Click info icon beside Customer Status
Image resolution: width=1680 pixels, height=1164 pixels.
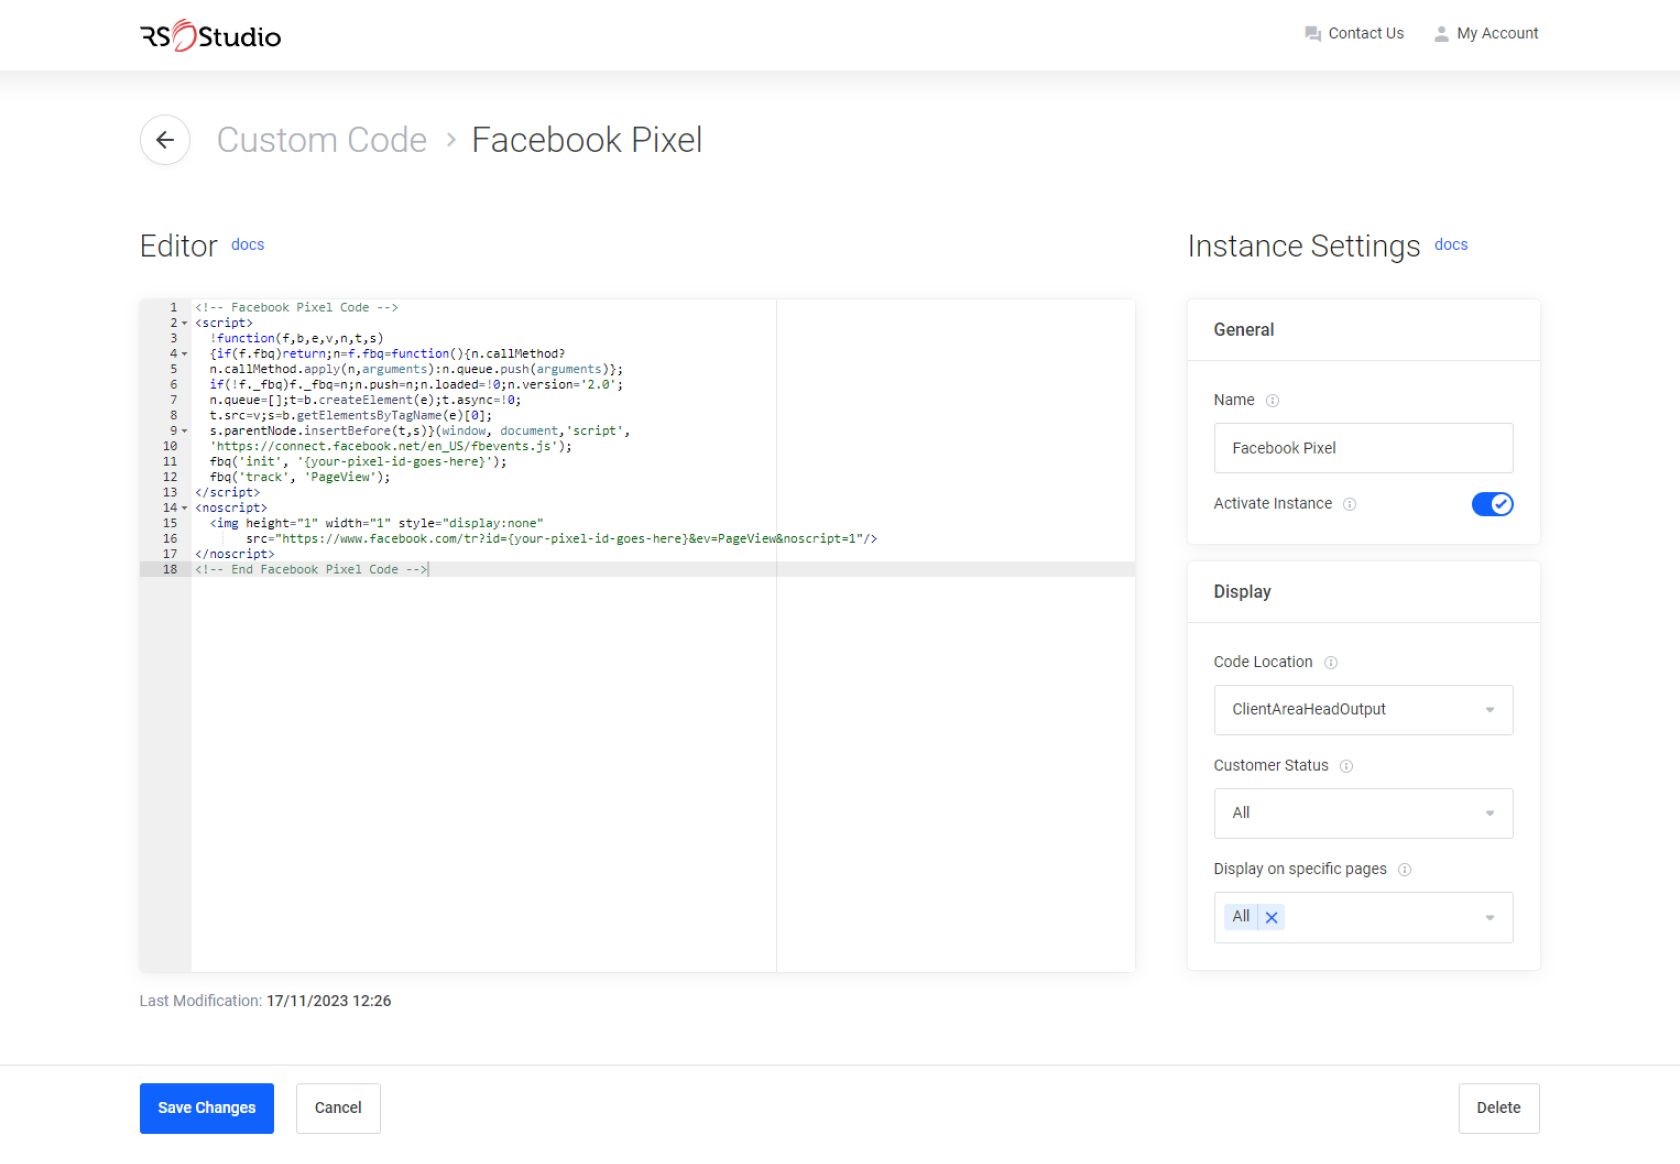pyautogui.click(x=1346, y=766)
